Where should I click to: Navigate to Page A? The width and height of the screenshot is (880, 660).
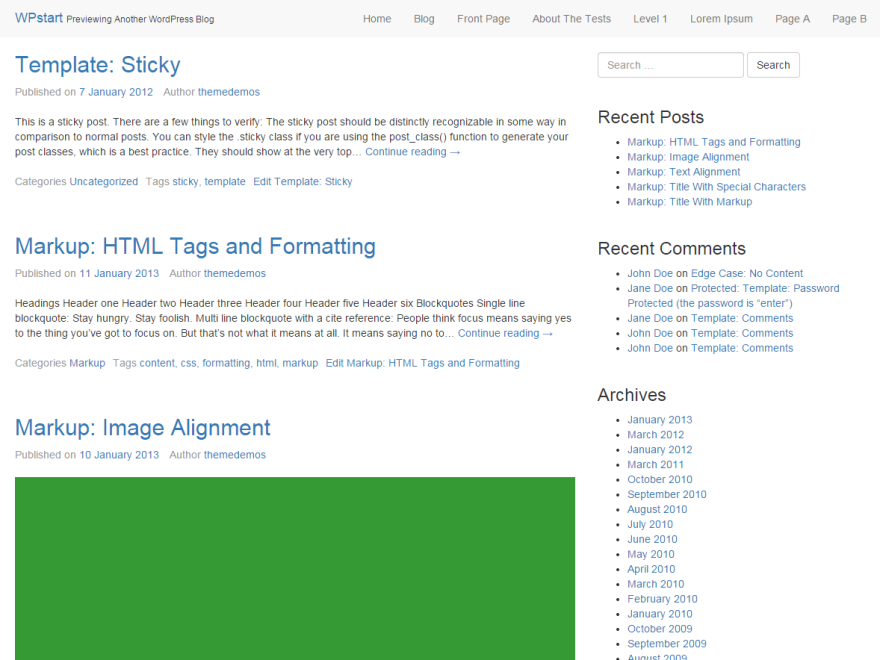[x=792, y=18]
